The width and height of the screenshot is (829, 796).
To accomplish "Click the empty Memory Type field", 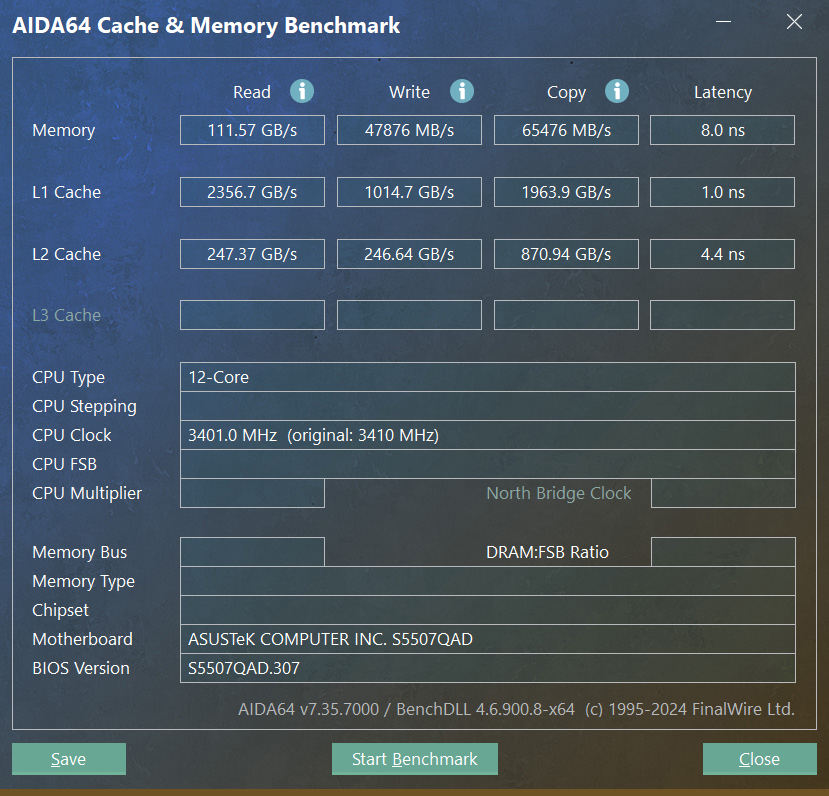I will (487, 581).
